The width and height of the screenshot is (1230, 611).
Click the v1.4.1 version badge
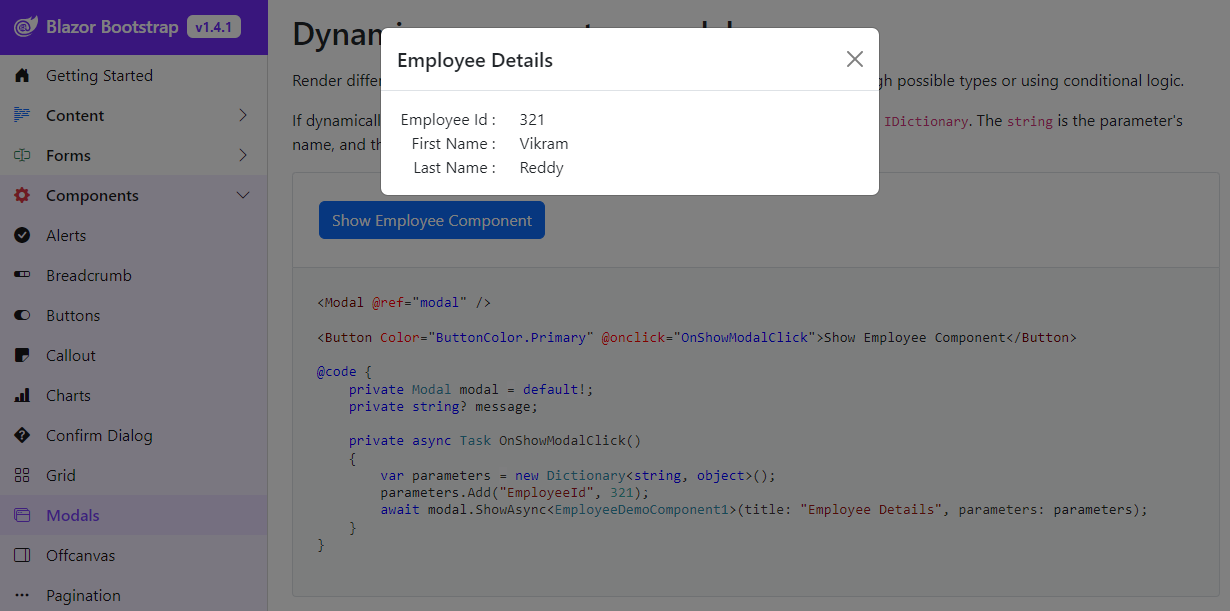214,27
